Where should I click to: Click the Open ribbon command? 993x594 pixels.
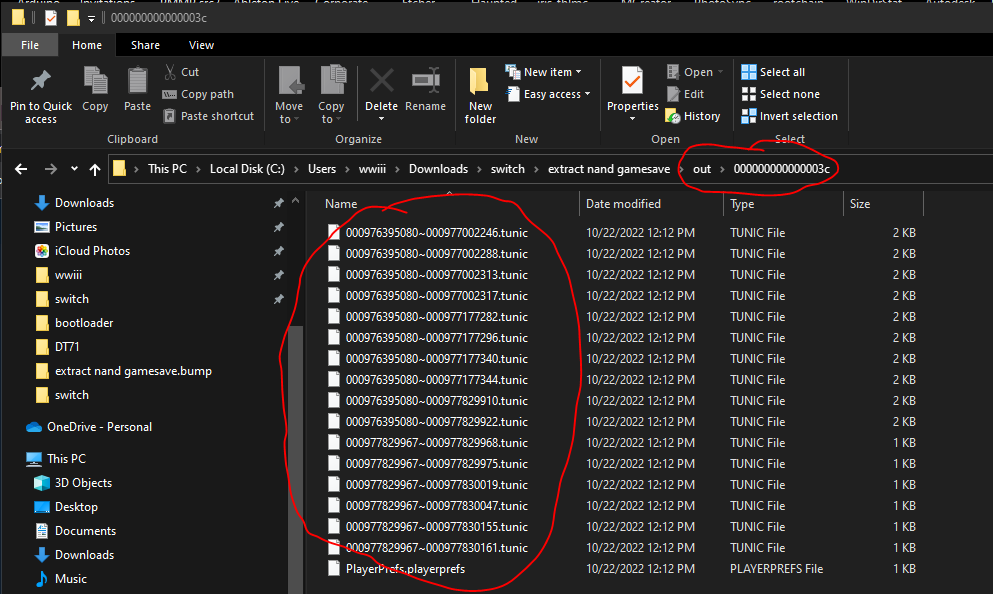coord(695,72)
